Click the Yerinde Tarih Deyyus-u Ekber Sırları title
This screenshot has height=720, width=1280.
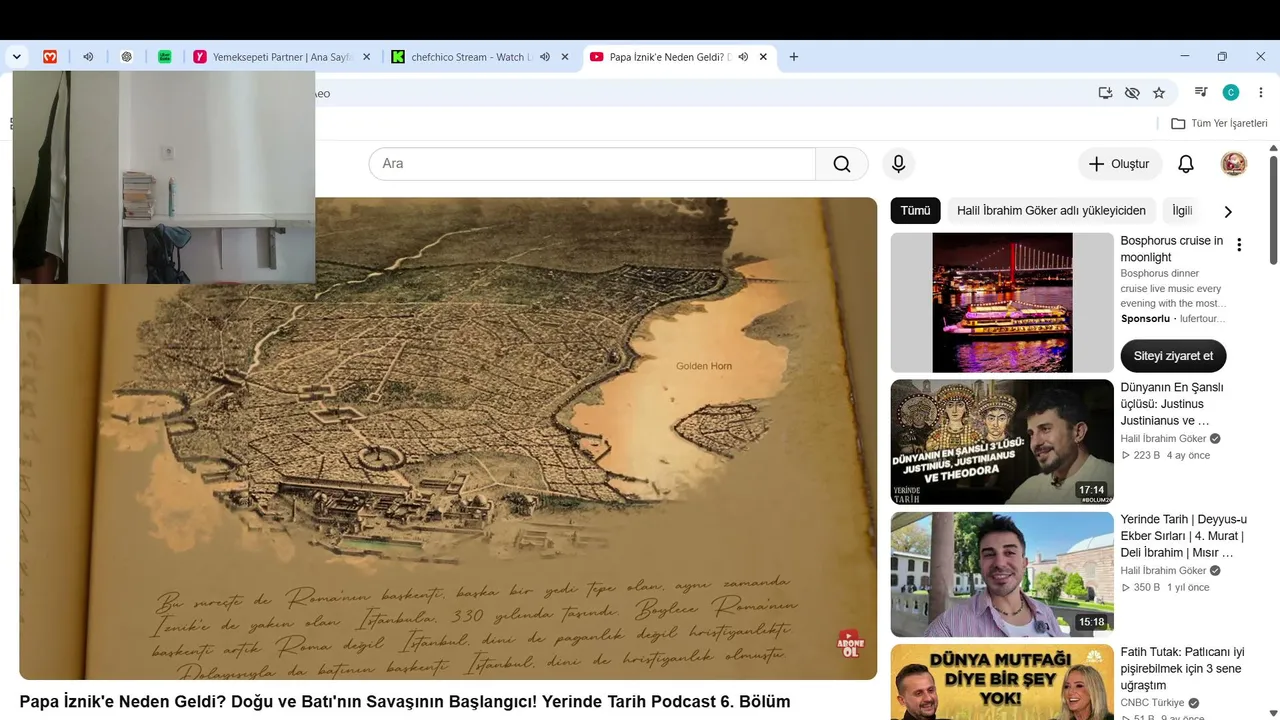click(x=1184, y=536)
